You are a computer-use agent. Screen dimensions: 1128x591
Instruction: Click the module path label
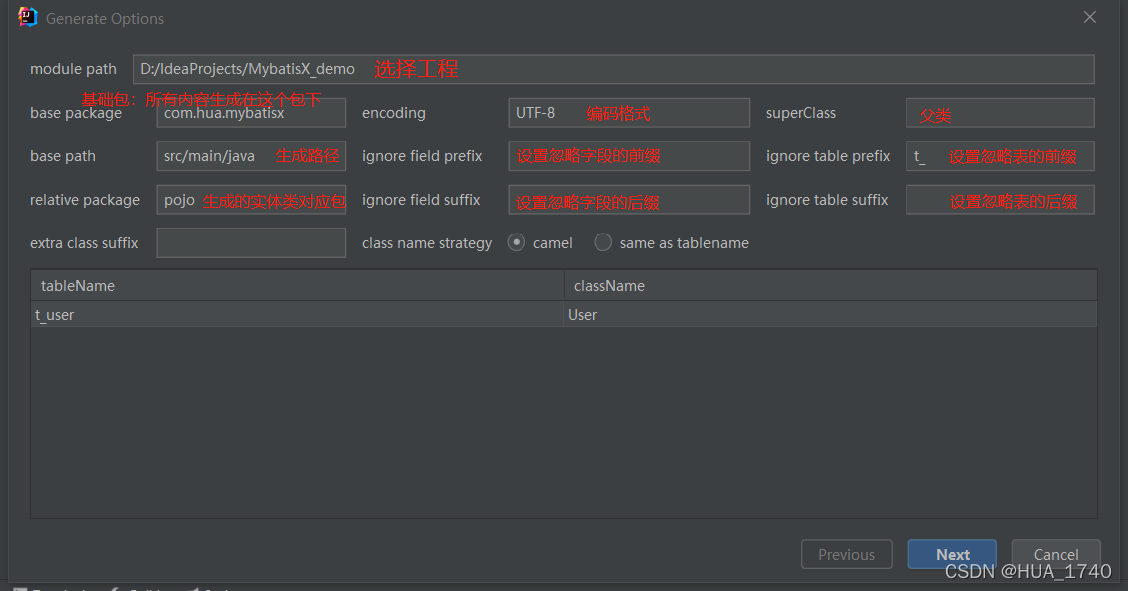[x=73, y=69]
